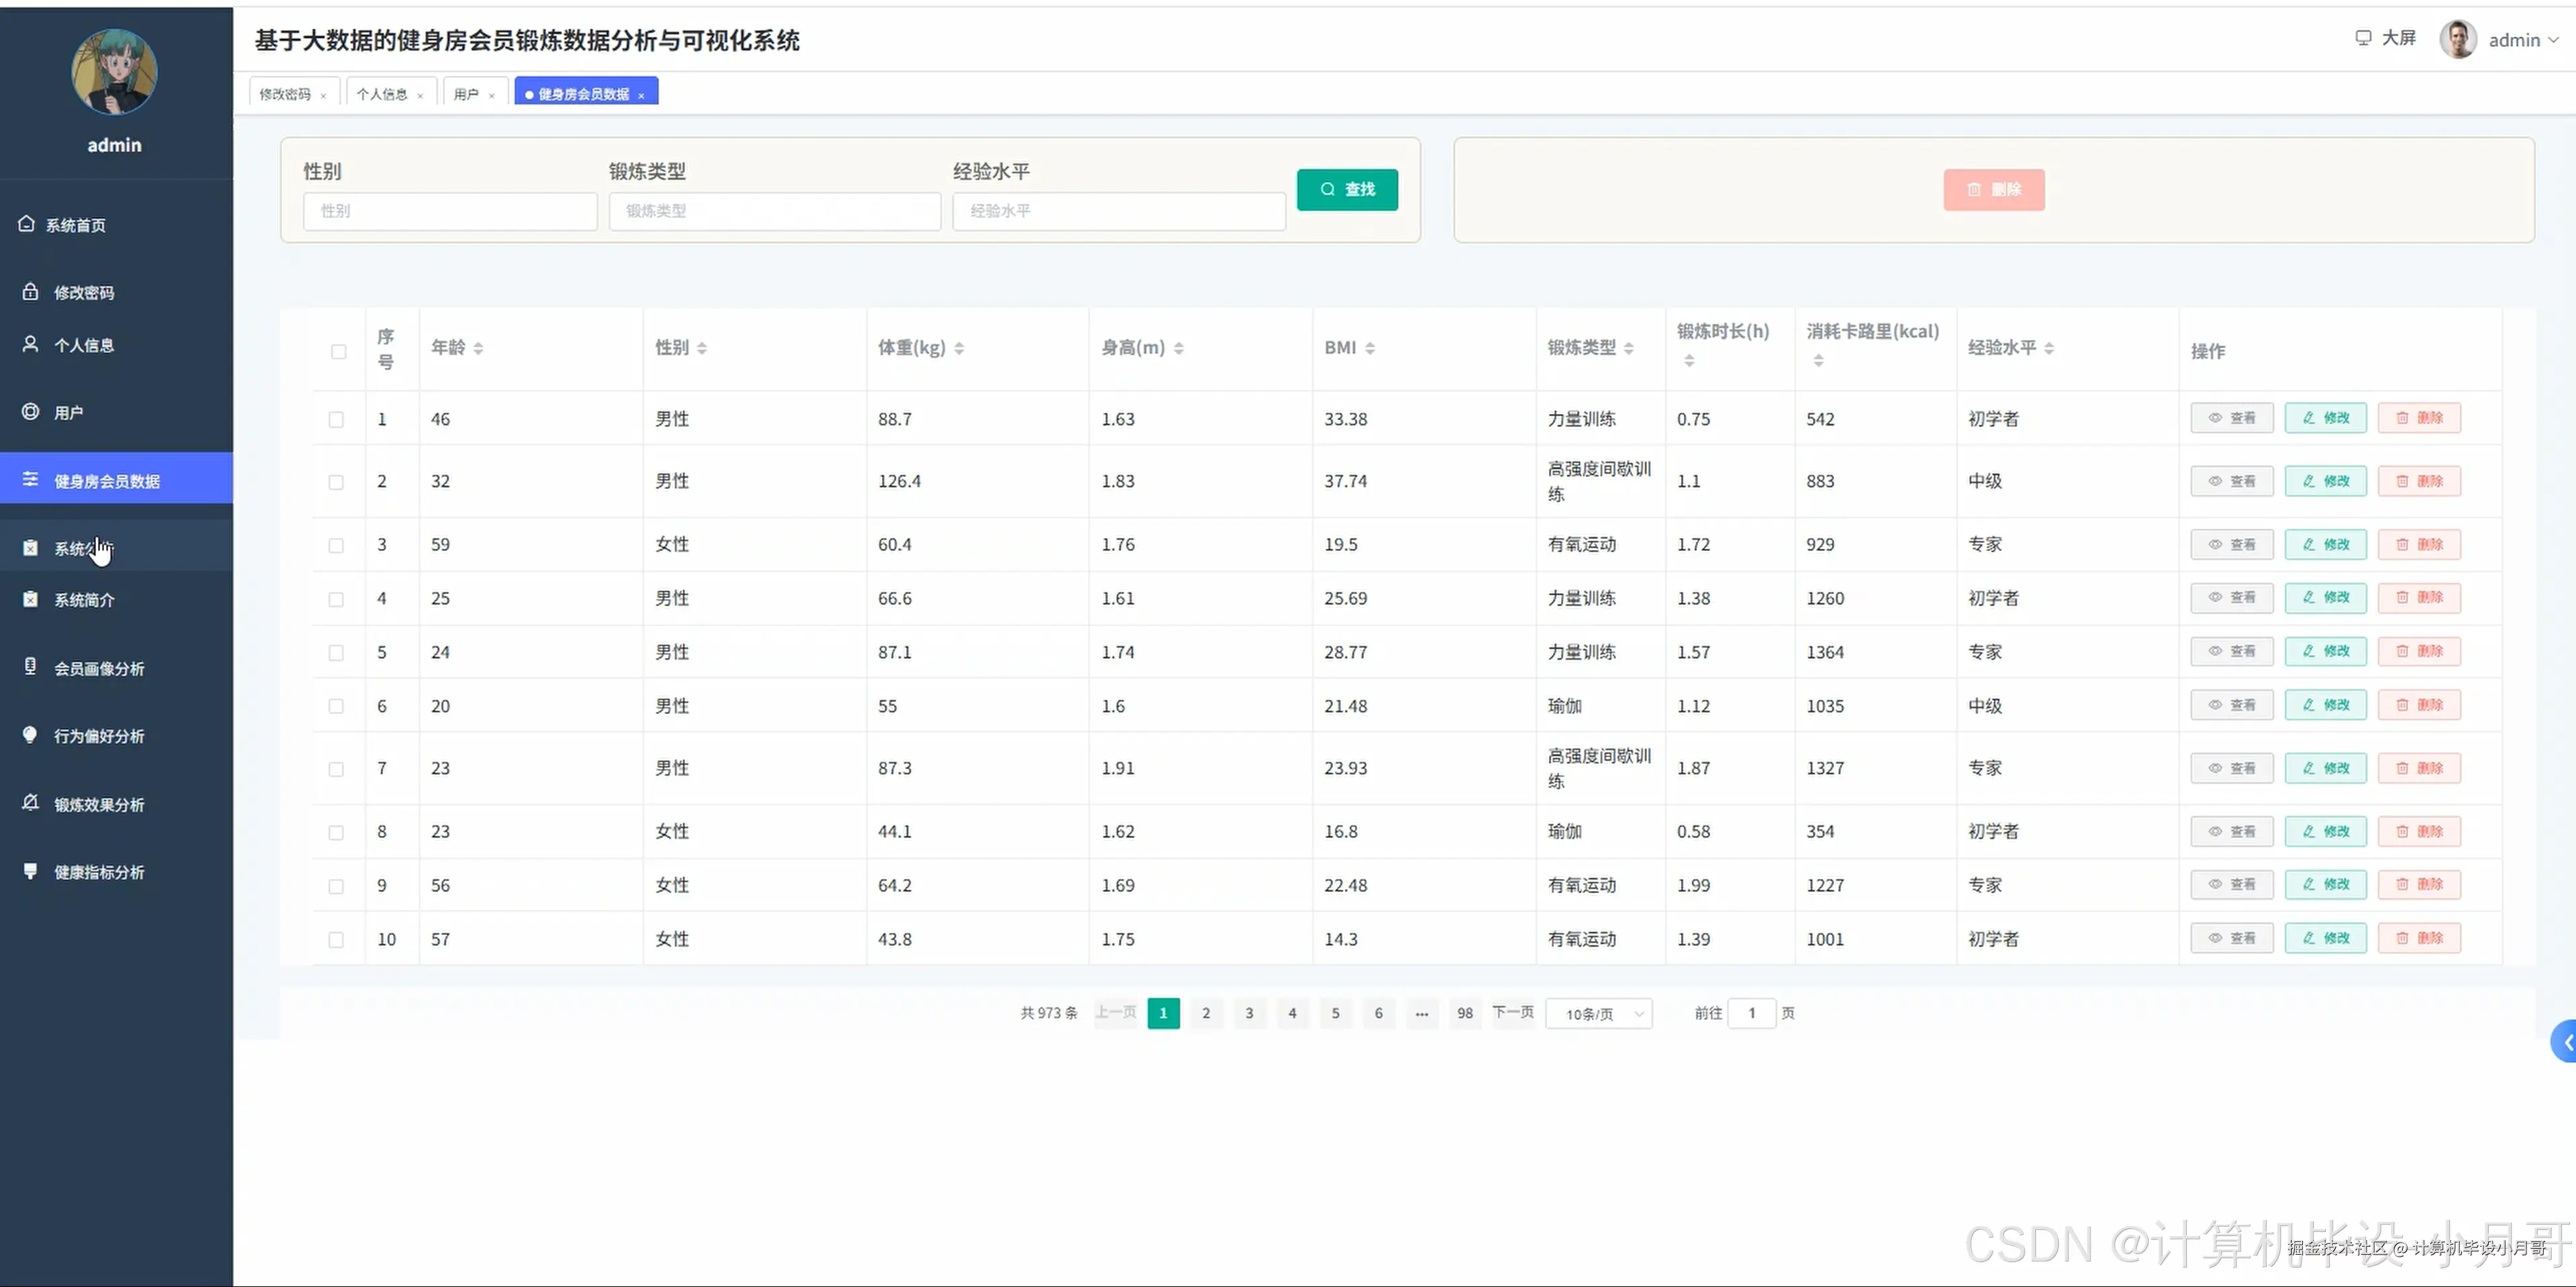Sort by 身高(m) column sort arrows
Screen dimensions: 2576x1287
pos(1179,348)
